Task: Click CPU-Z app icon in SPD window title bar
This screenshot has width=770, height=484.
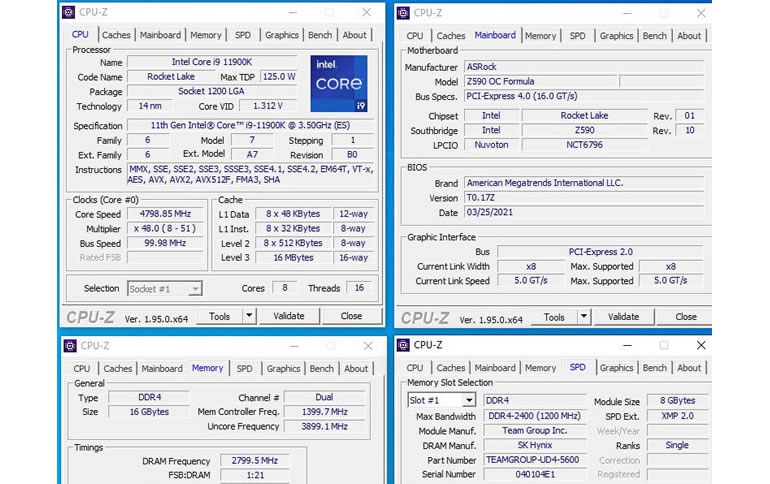Action: tap(403, 345)
